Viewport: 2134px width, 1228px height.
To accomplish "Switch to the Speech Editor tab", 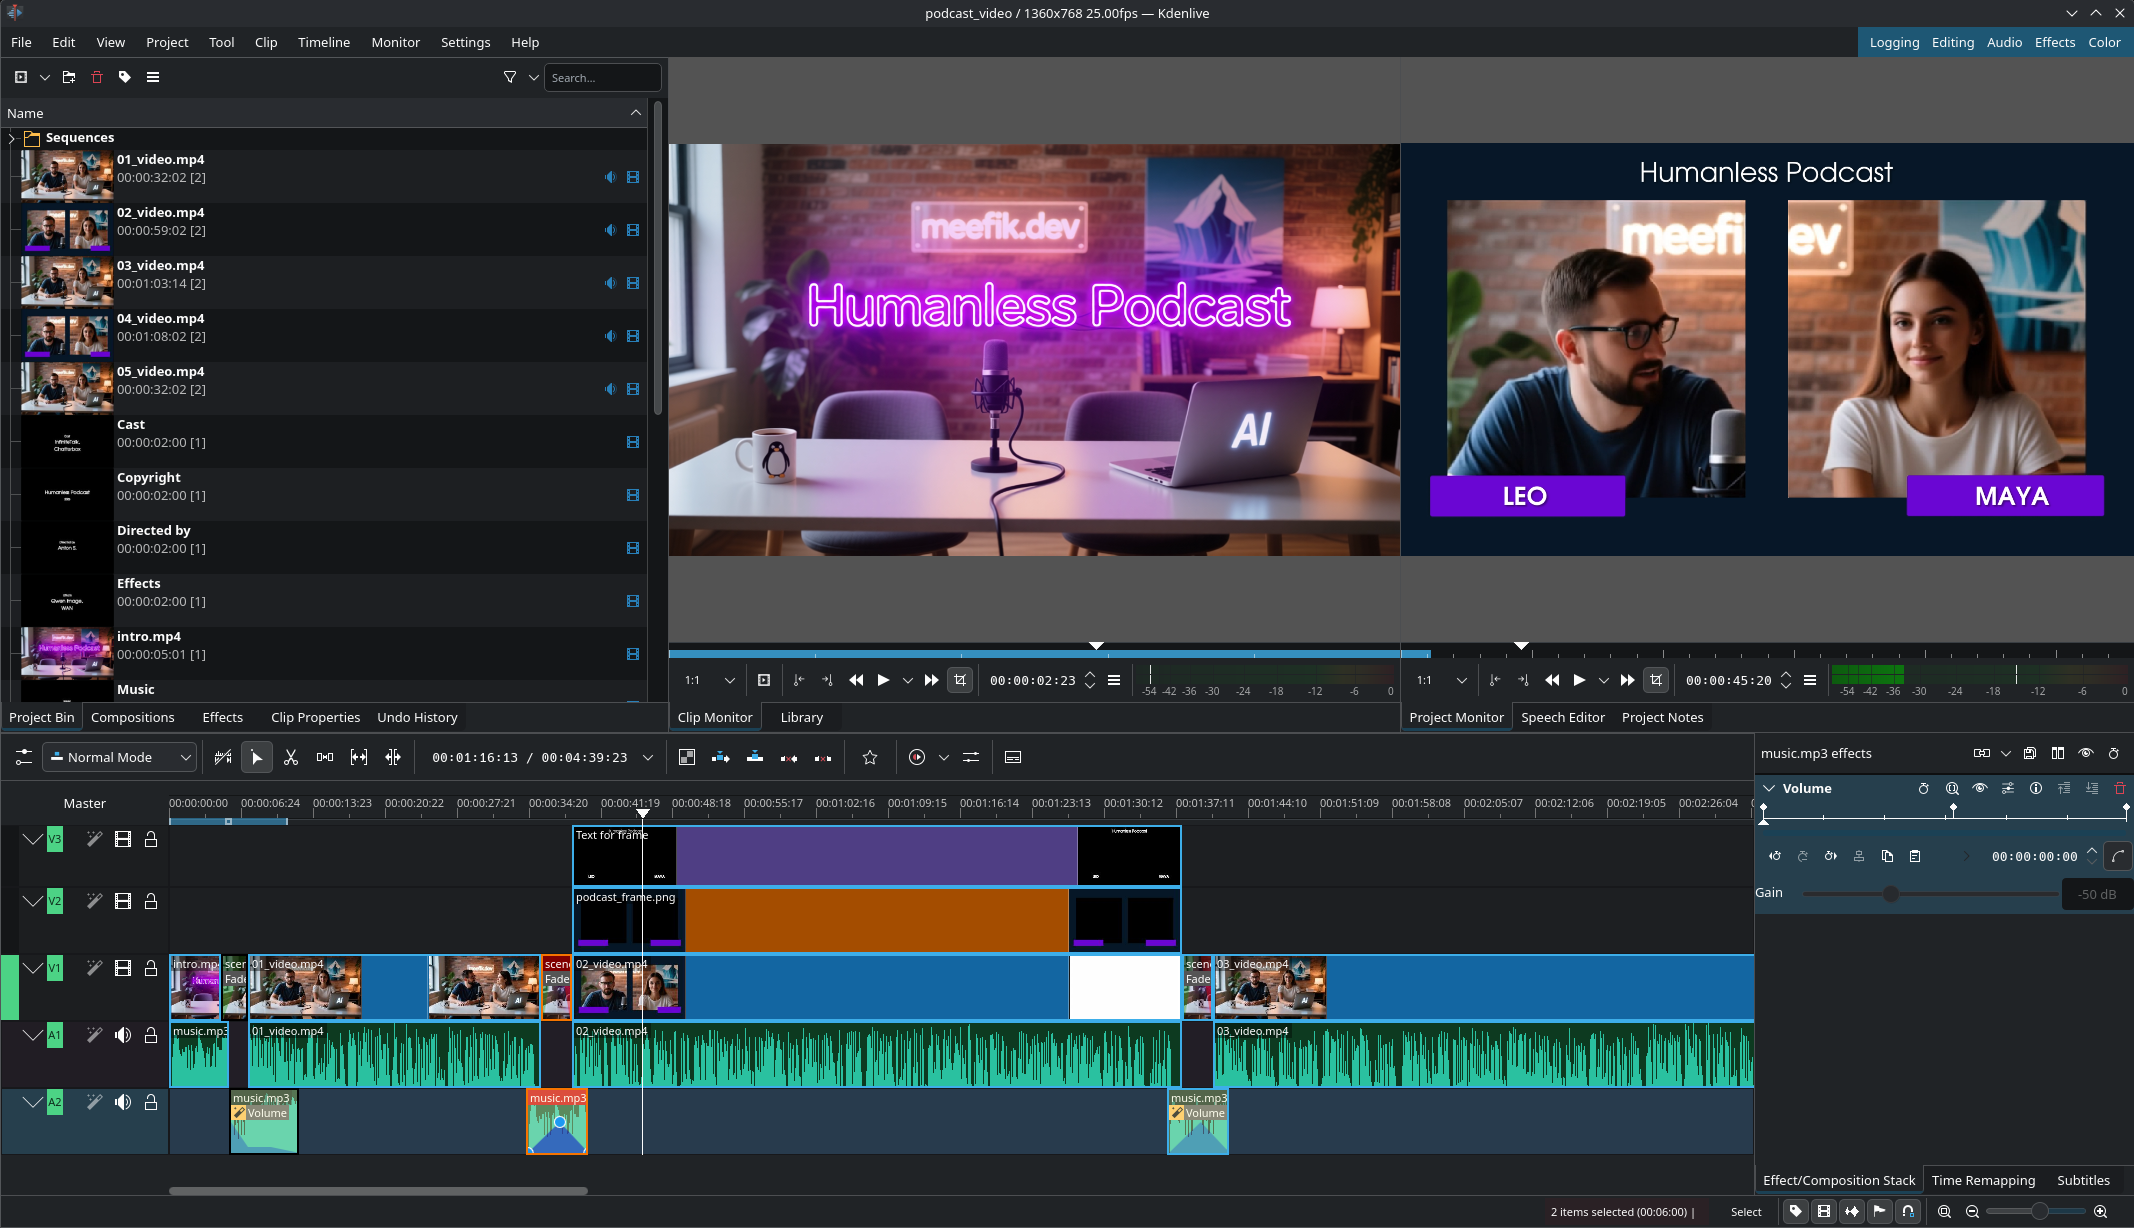I will pyautogui.click(x=1562, y=717).
